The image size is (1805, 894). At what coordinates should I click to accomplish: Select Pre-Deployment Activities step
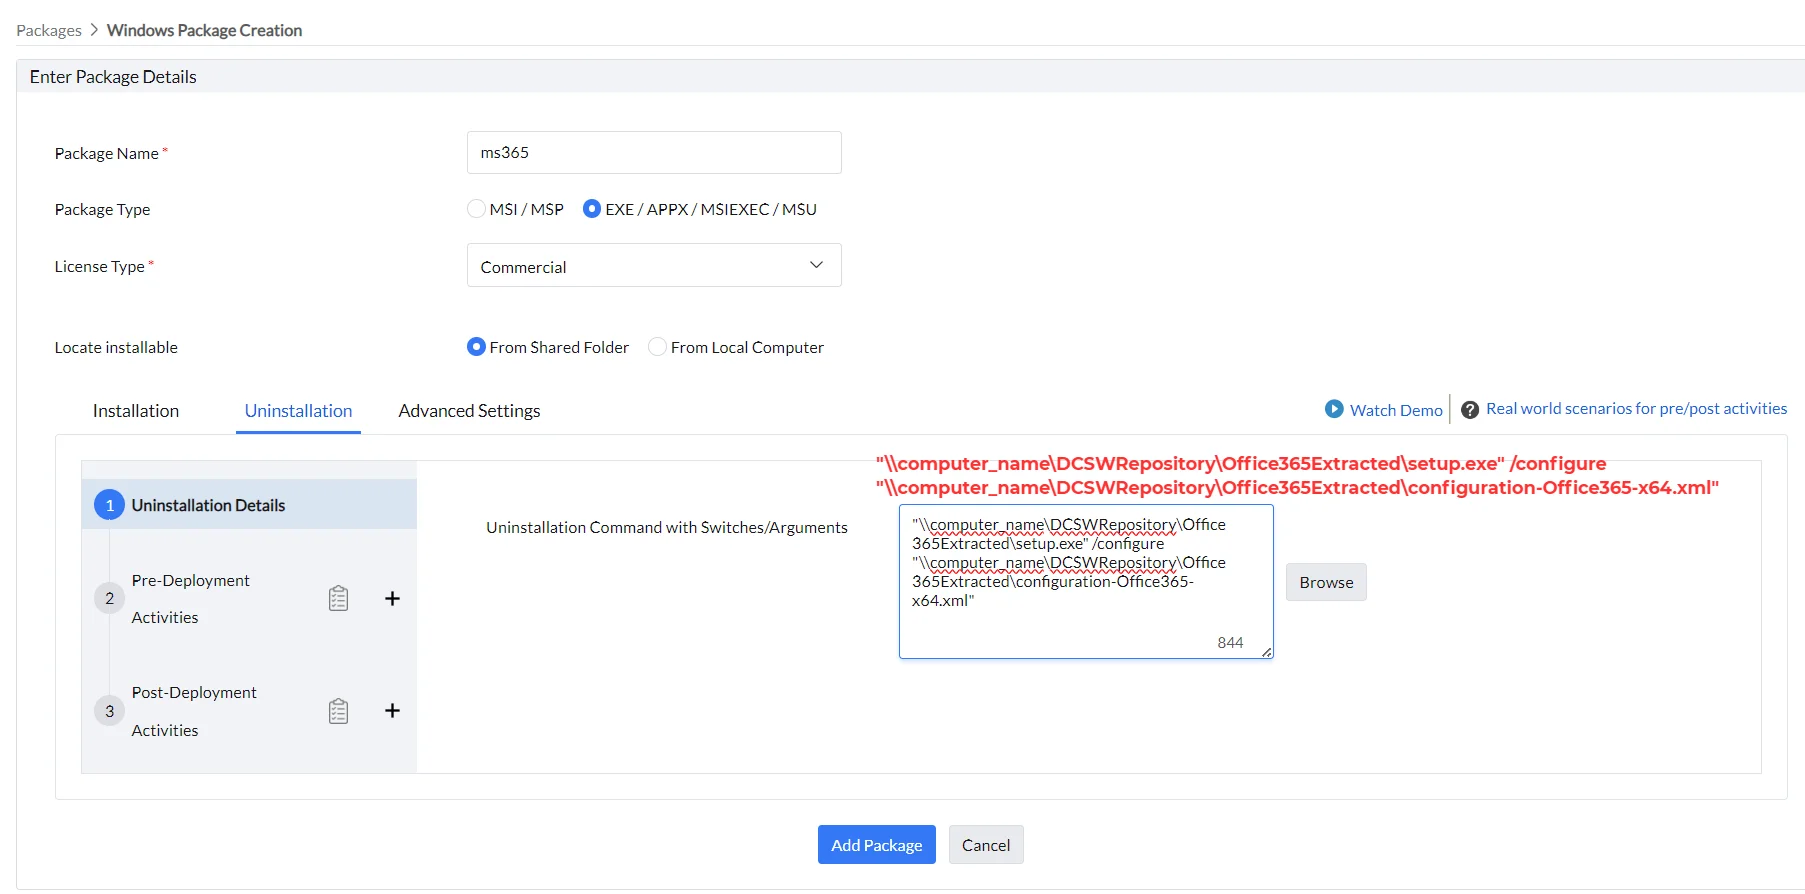[x=191, y=599]
